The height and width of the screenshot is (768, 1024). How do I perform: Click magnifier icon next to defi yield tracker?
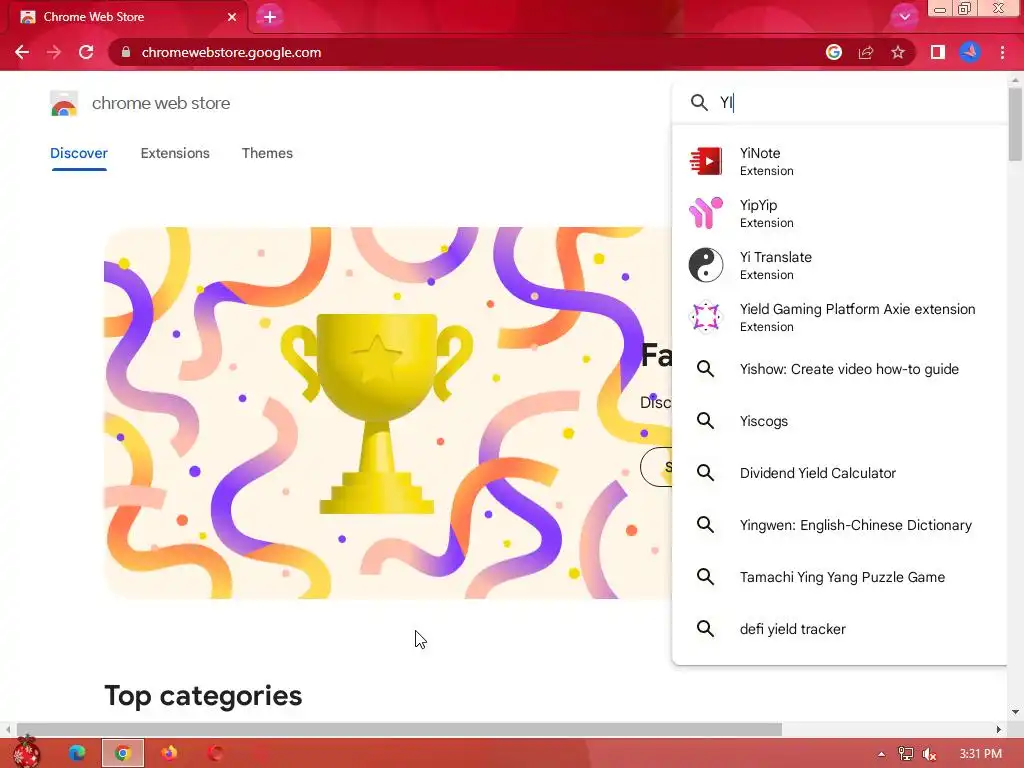click(x=705, y=628)
